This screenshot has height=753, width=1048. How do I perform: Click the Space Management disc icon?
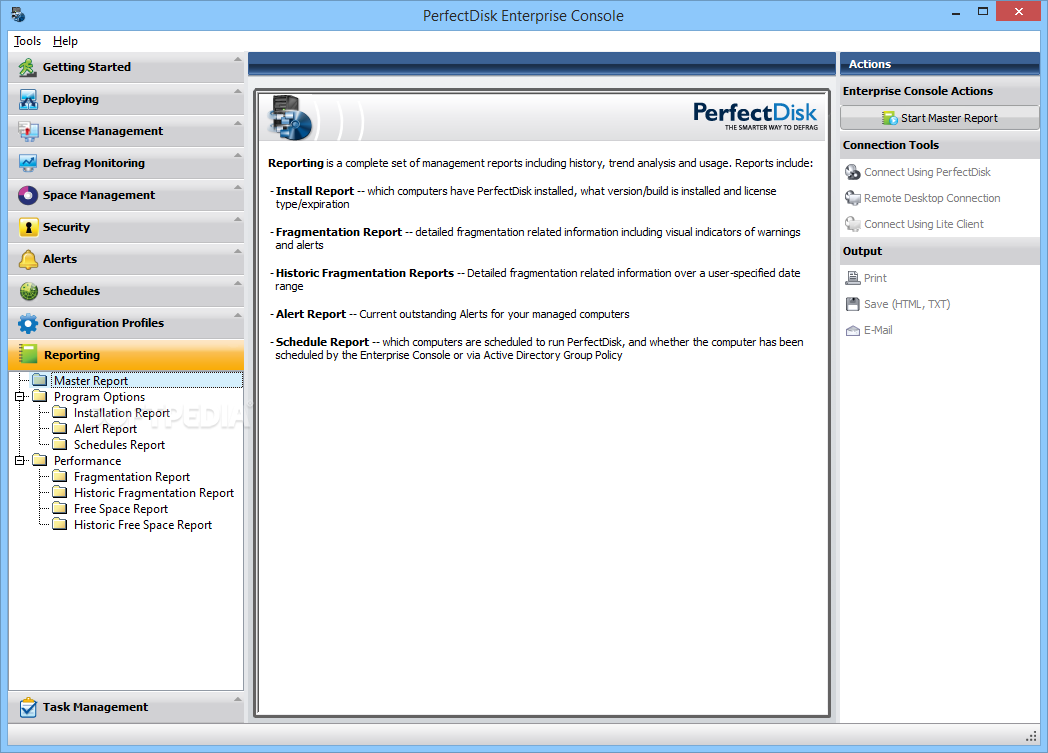coord(28,195)
